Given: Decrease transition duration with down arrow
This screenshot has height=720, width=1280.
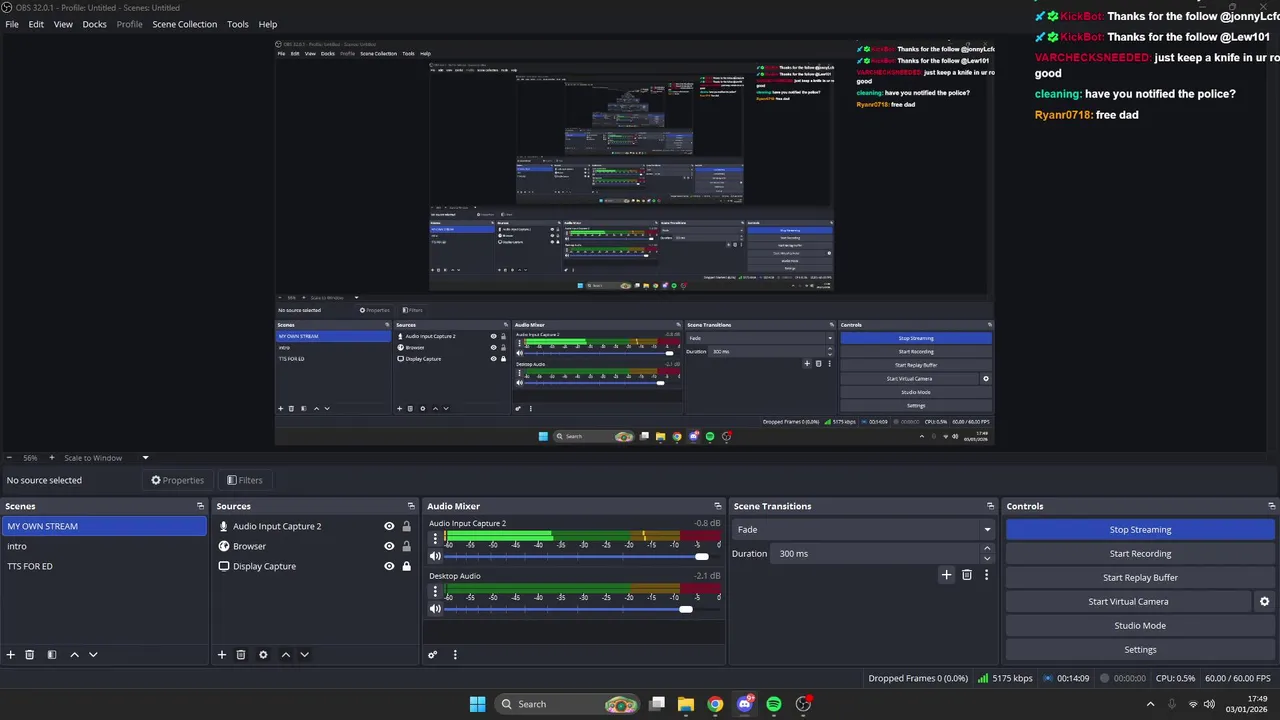Looking at the screenshot, I should [987, 558].
